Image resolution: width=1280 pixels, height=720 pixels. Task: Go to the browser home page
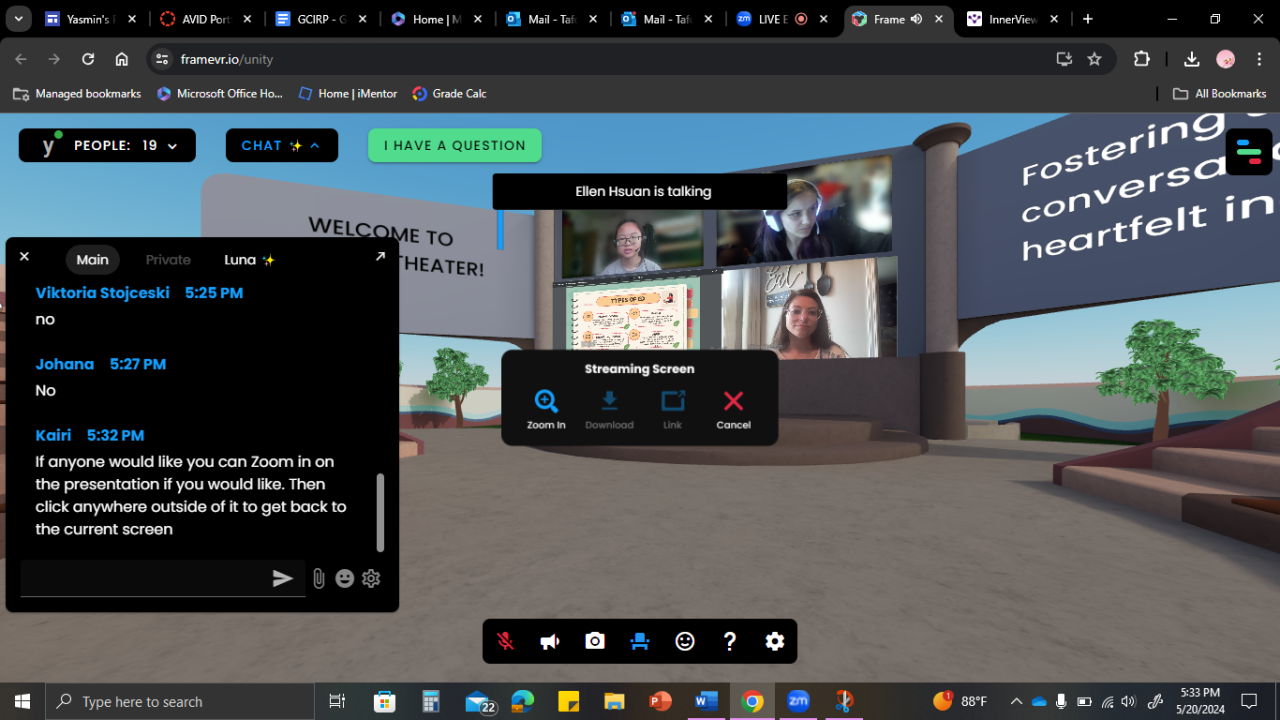(x=122, y=59)
